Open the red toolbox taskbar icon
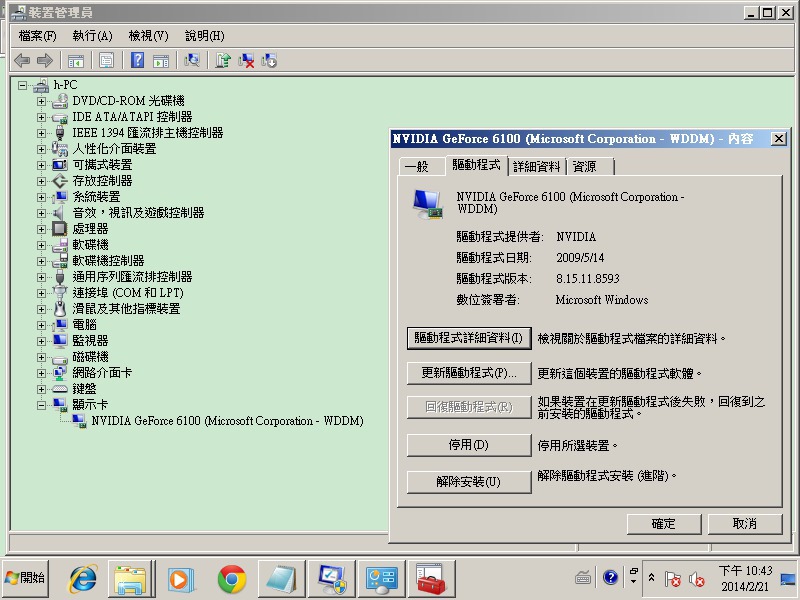 point(430,578)
